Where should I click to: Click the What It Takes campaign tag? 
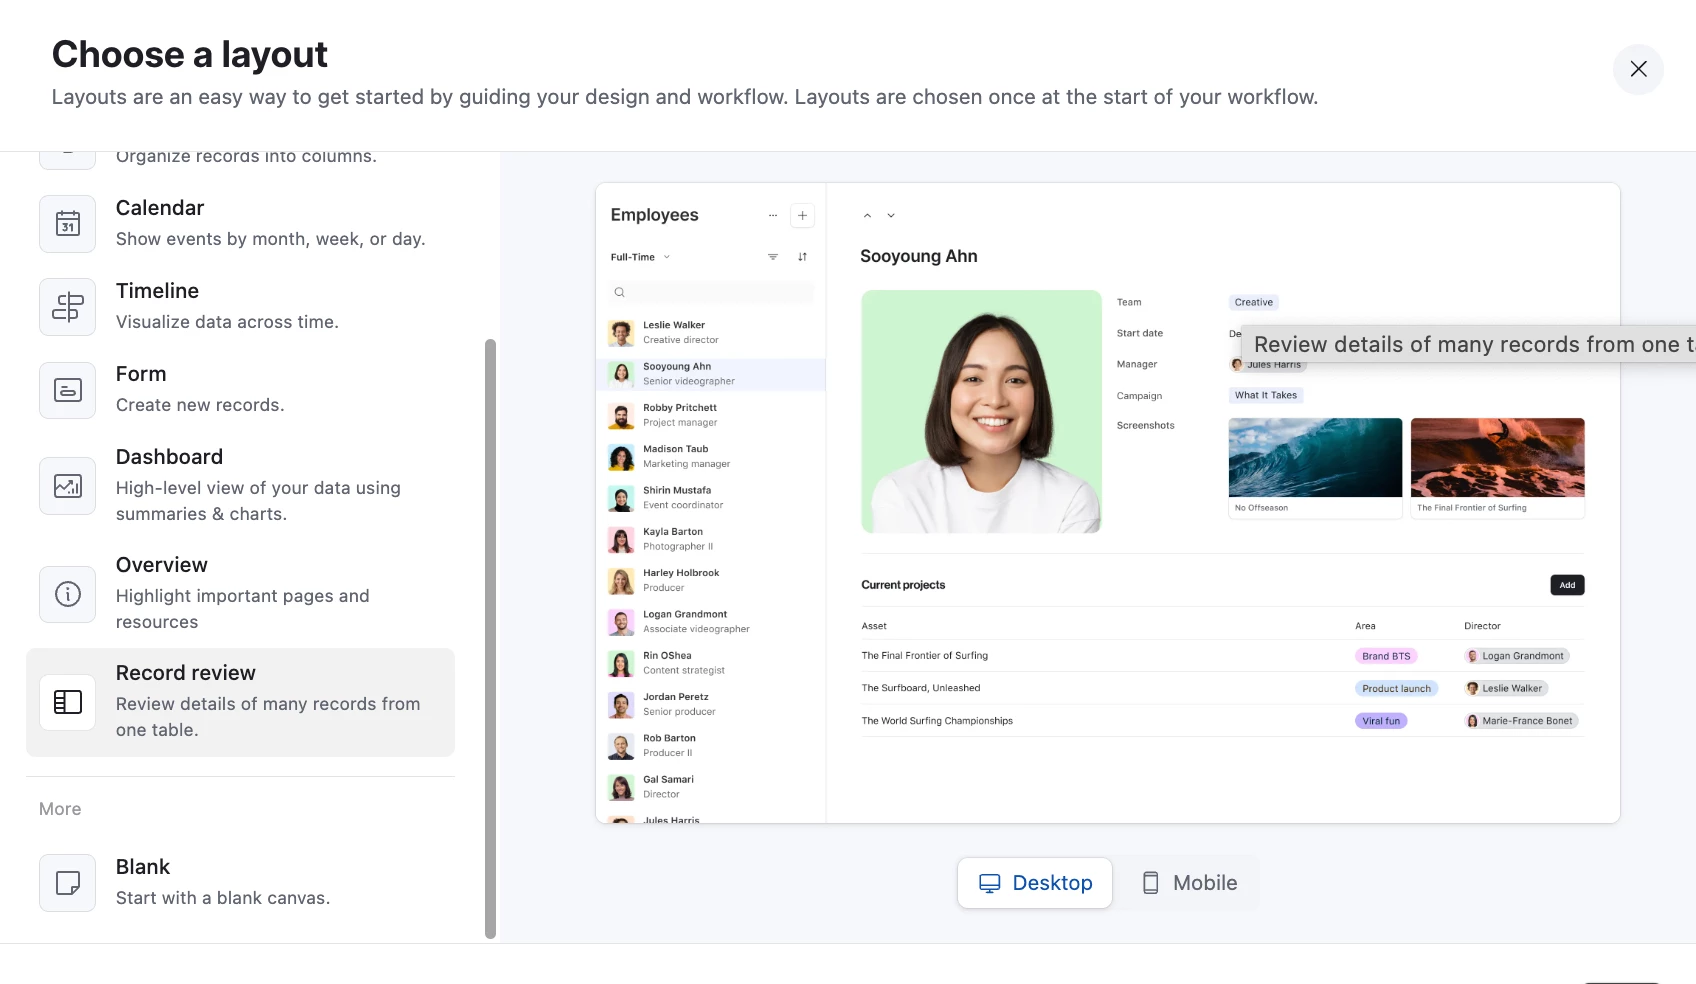(x=1265, y=395)
